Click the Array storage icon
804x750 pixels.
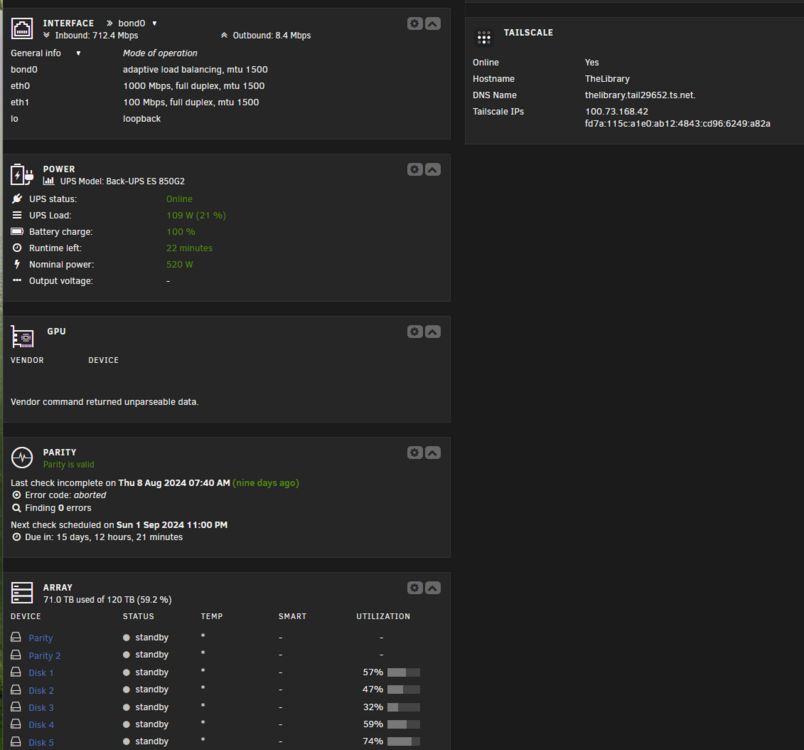pos(22,593)
